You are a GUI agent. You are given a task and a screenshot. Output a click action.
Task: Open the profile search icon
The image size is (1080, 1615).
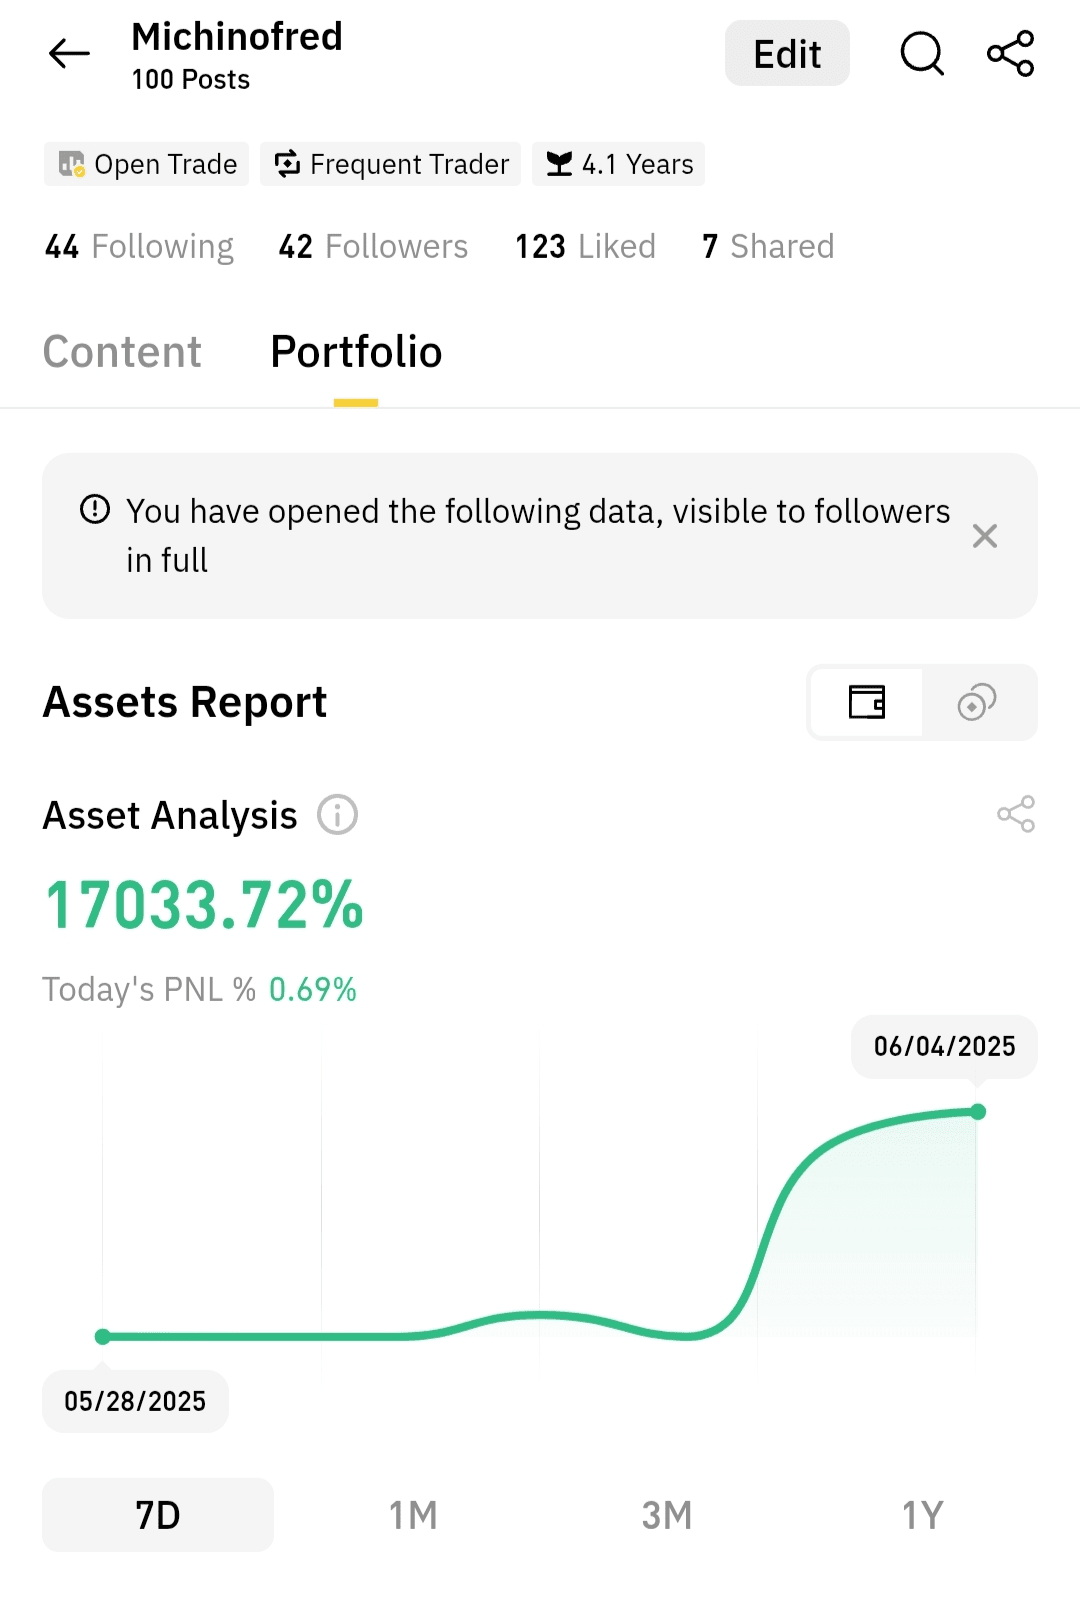[921, 54]
